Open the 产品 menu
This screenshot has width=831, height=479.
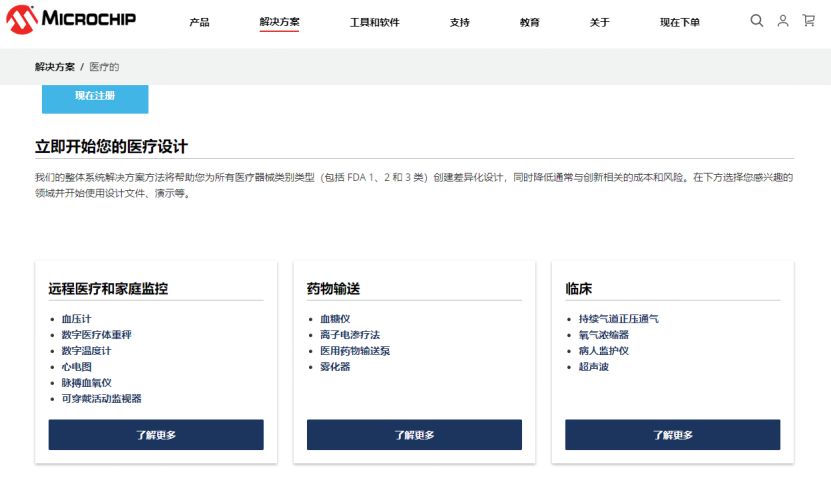pyautogui.click(x=199, y=22)
